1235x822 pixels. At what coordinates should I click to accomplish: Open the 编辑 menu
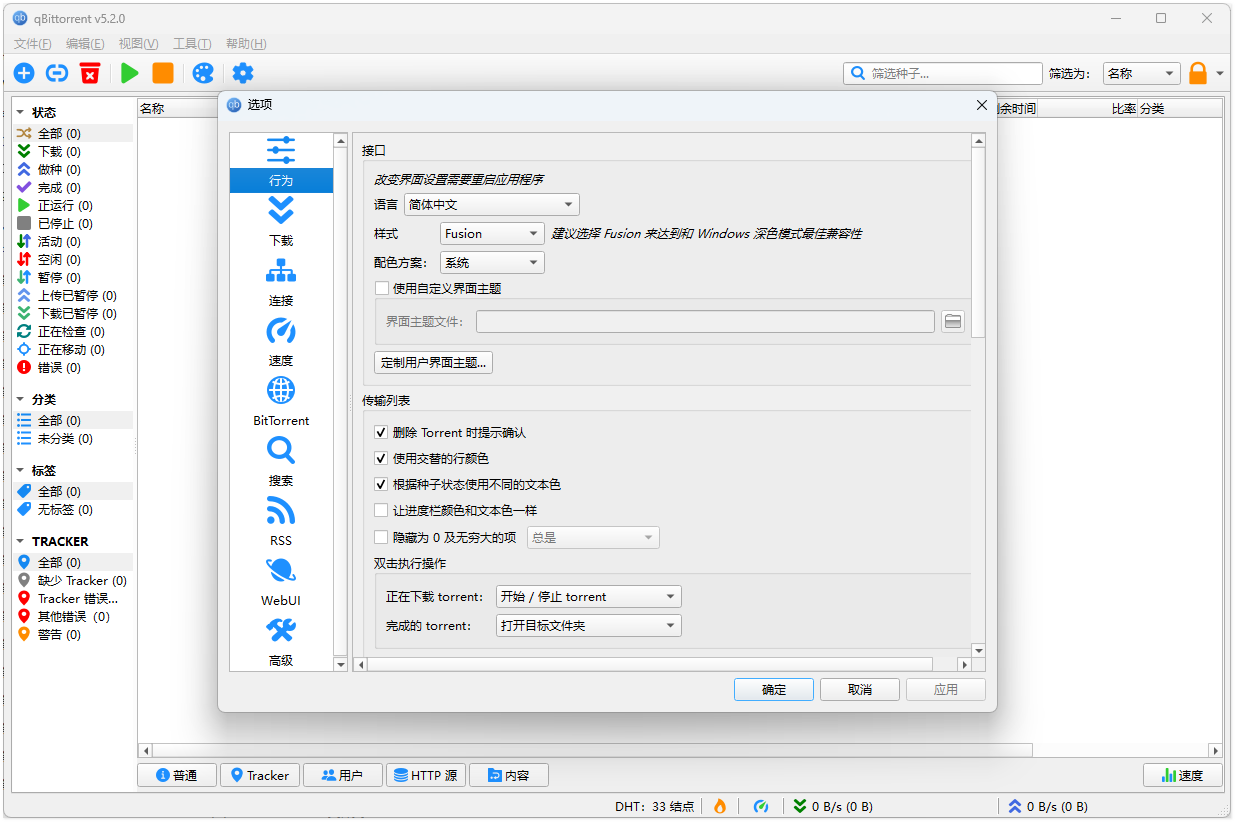[x=85, y=44]
